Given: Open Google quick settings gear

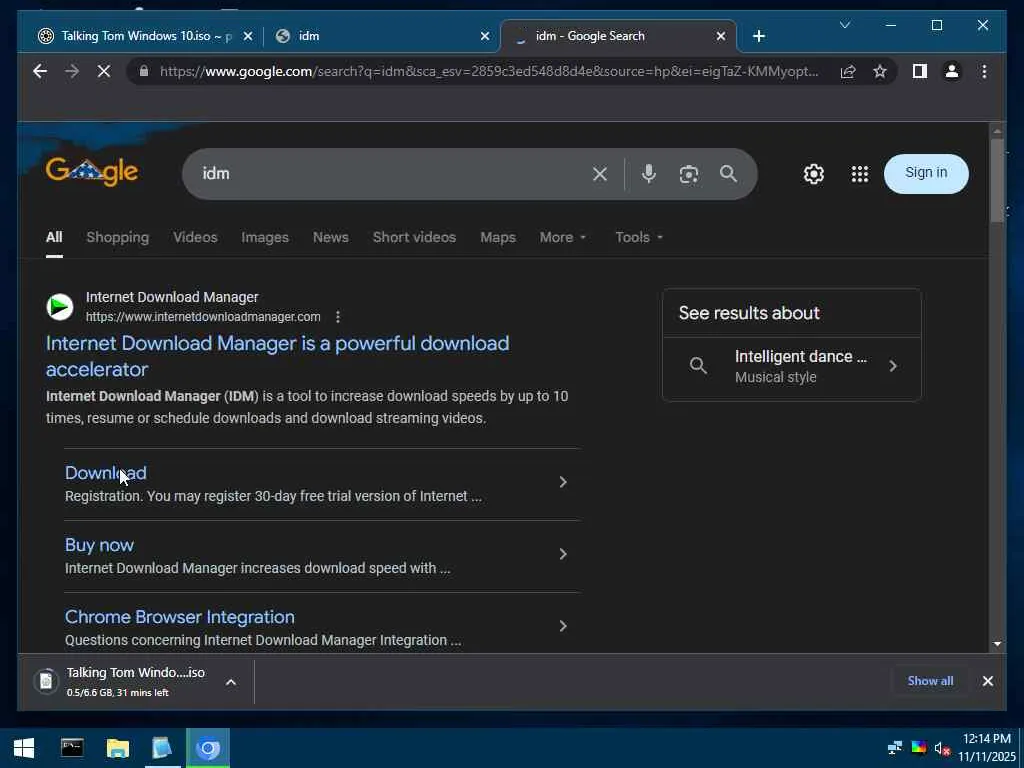Looking at the screenshot, I should click(814, 174).
